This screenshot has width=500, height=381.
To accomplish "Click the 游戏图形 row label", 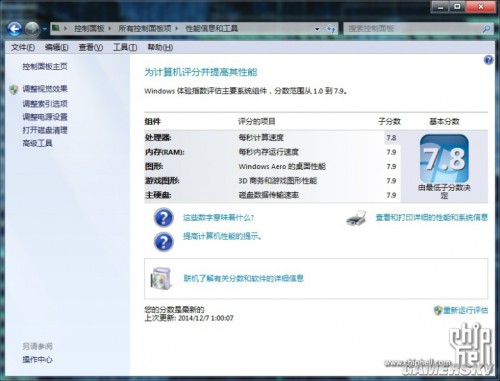I will click(162, 181).
